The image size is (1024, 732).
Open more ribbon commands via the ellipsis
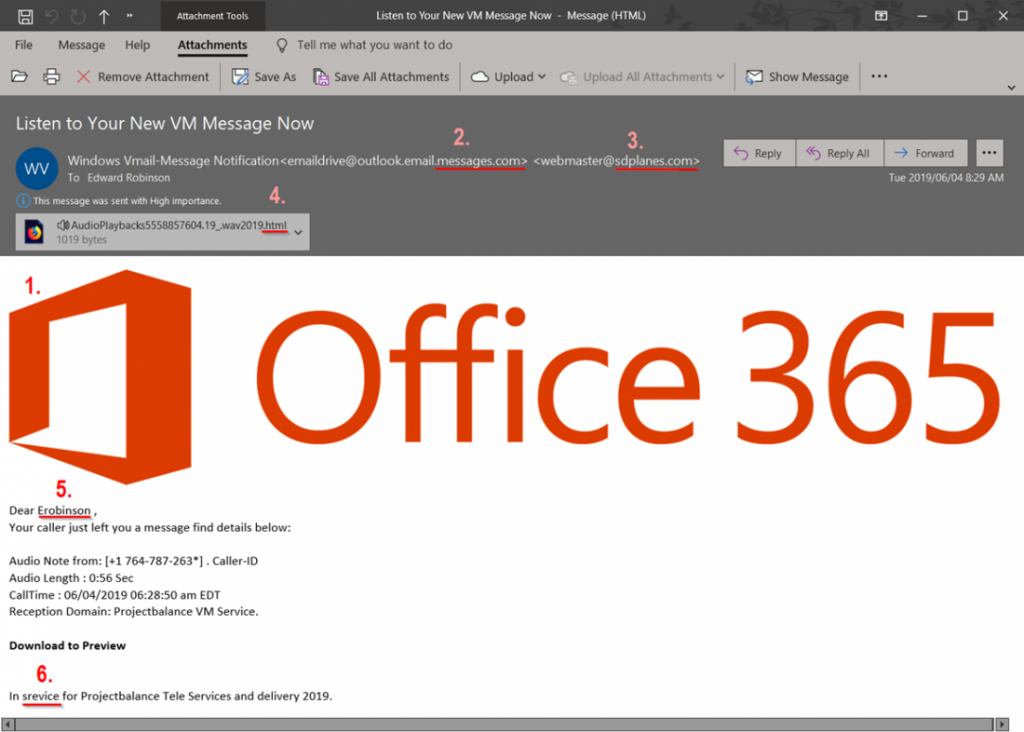[879, 76]
